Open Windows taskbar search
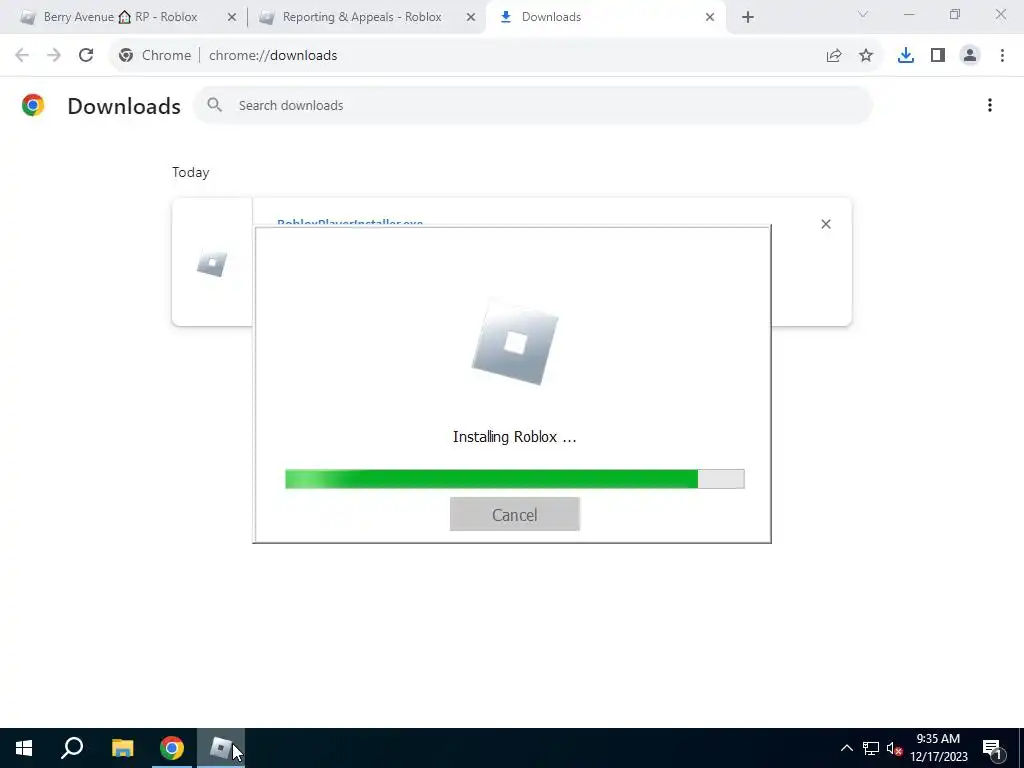Viewport: 1024px width, 768px height. click(x=72, y=748)
